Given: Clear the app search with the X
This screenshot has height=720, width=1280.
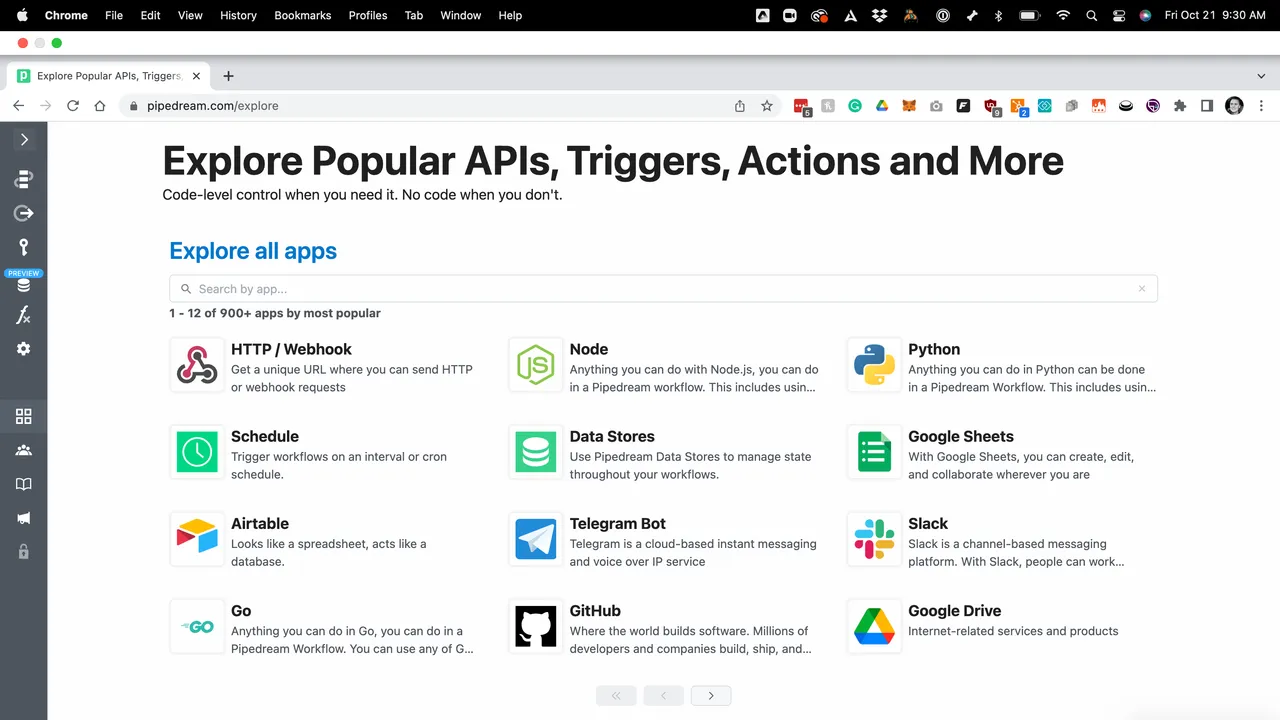Looking at the screenshot, I should coord(1142,289).
